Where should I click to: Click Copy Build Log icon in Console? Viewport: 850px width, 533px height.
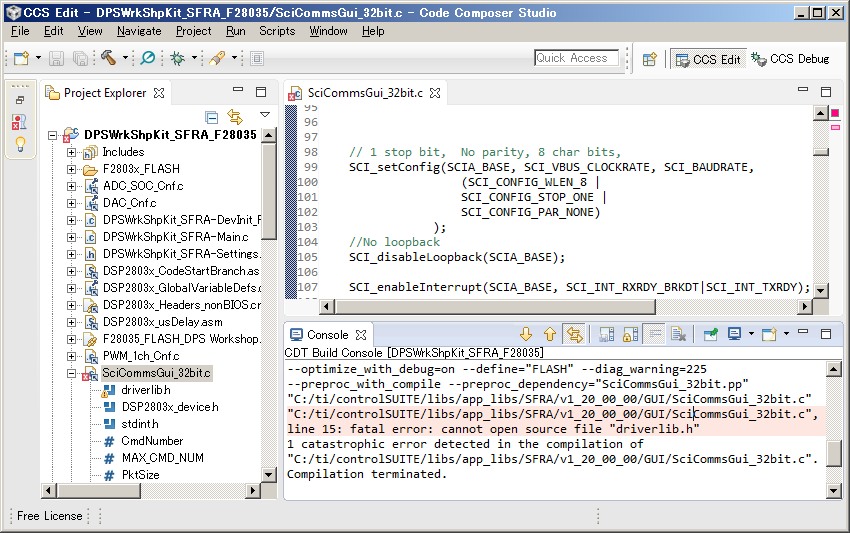coord(606,335)
